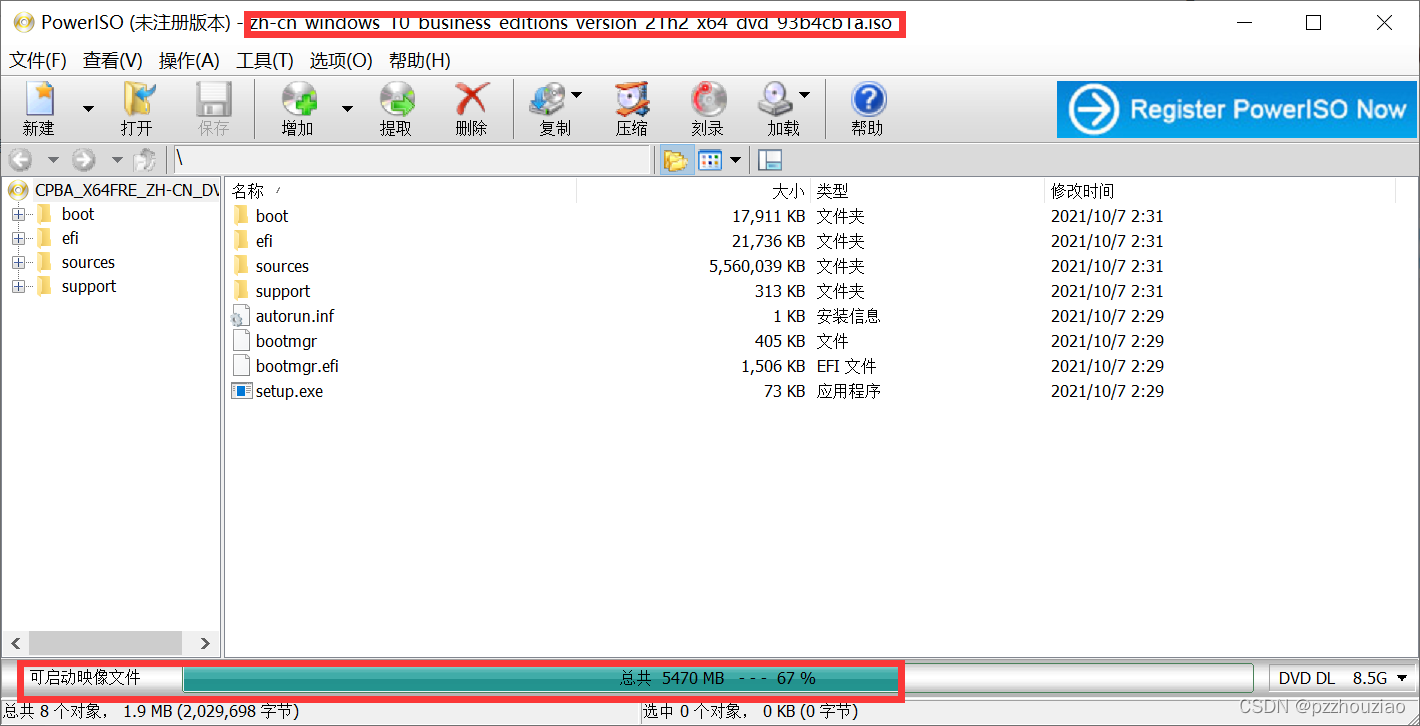Select the support folder in tree
The image size is (1420, 726).
89,286
